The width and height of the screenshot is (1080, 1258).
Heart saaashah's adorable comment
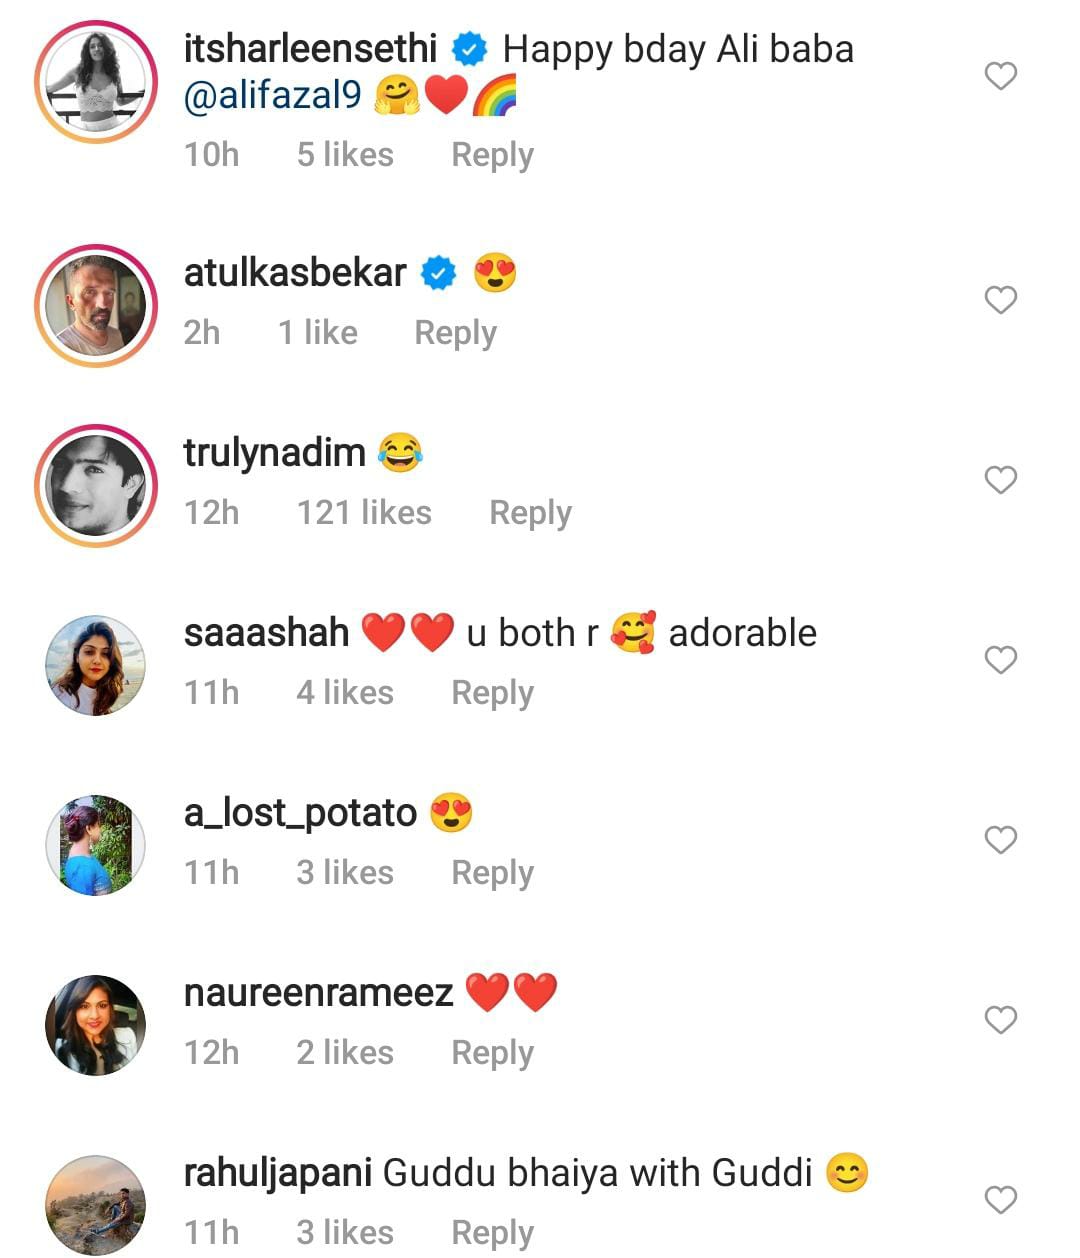1000,660
